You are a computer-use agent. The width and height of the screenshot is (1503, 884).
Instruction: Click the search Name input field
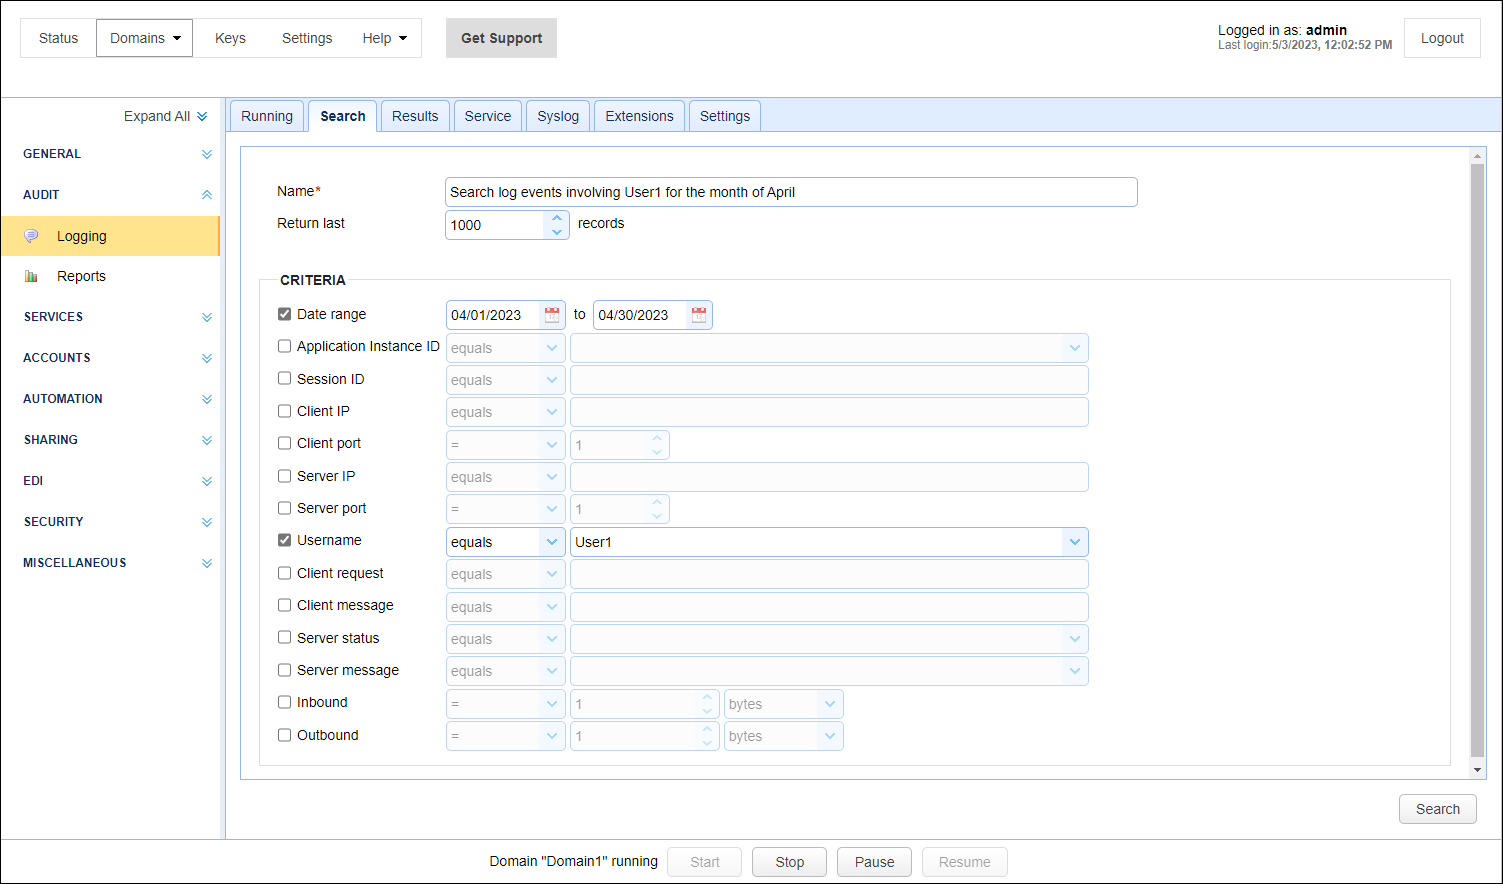click(x=791, y=192)
